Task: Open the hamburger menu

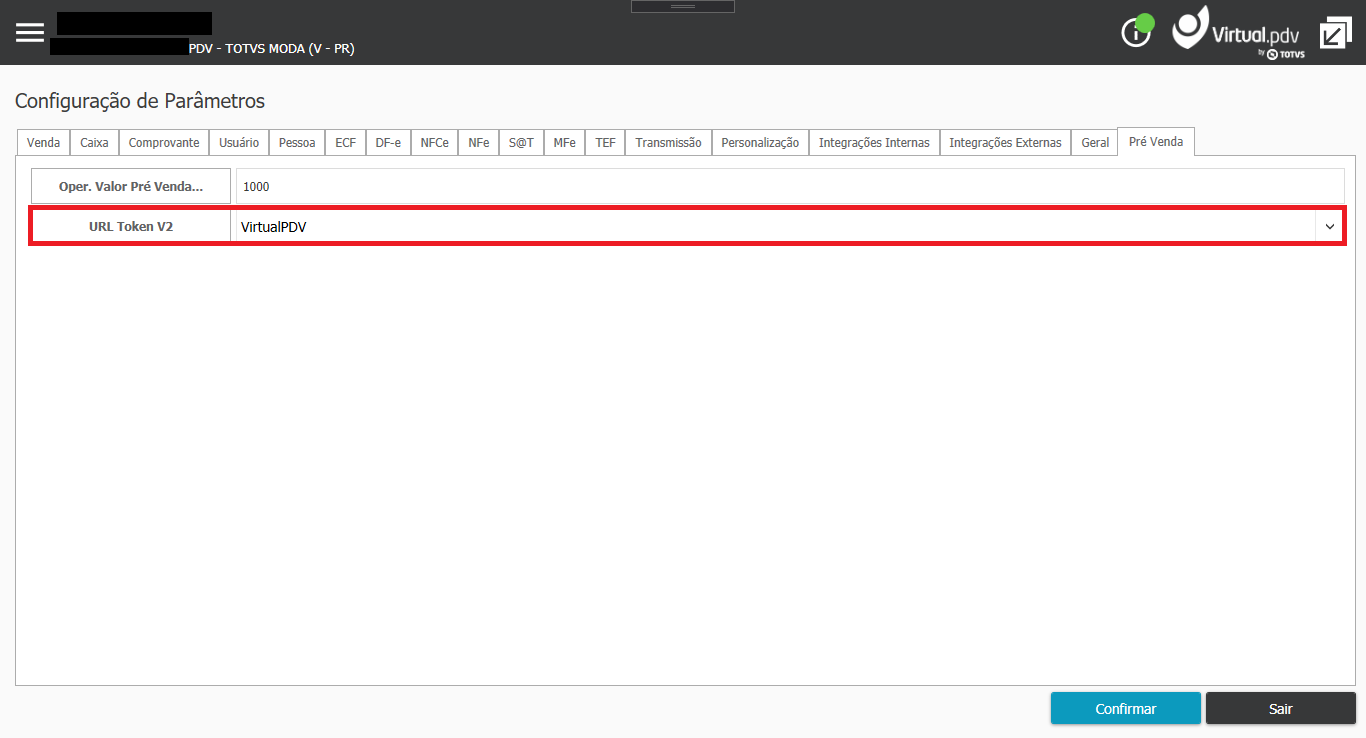Action: pyautogui.click(x=30, y=32)
